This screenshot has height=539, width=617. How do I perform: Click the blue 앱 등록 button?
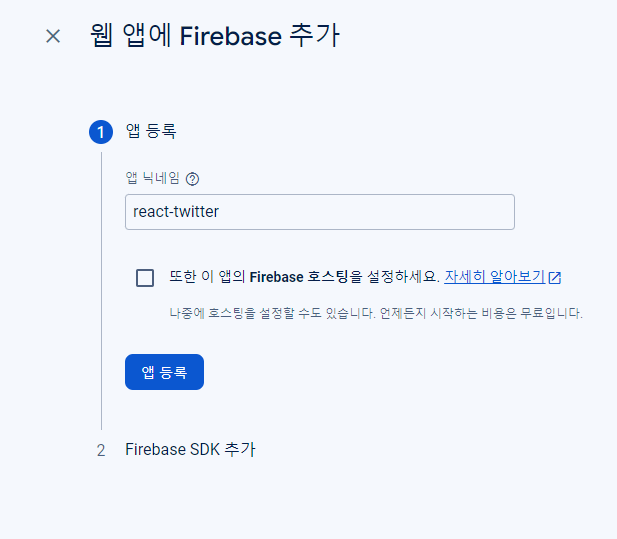tap(164, 372)
